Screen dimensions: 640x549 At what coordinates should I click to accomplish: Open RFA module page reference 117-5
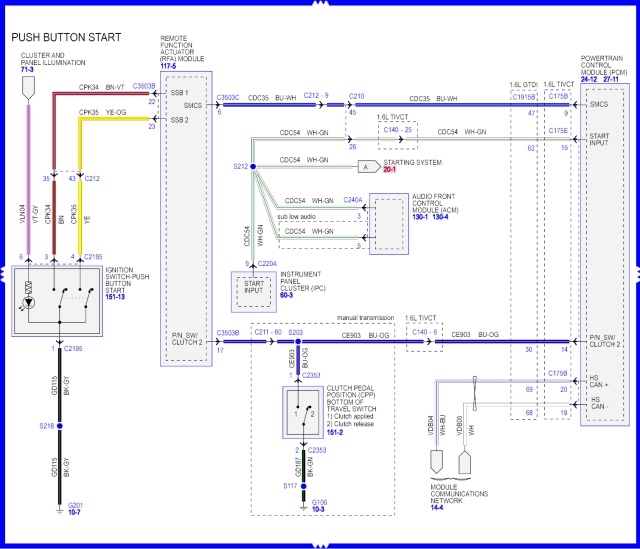tap(168, 67)
